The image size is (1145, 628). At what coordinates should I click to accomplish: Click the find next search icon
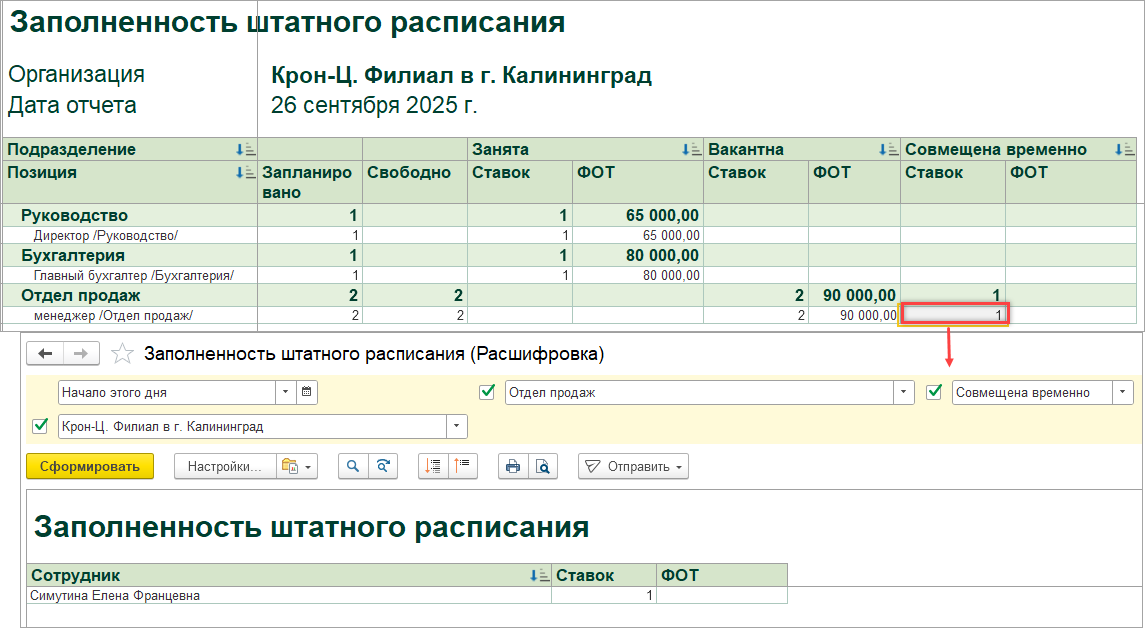[382, 466]
